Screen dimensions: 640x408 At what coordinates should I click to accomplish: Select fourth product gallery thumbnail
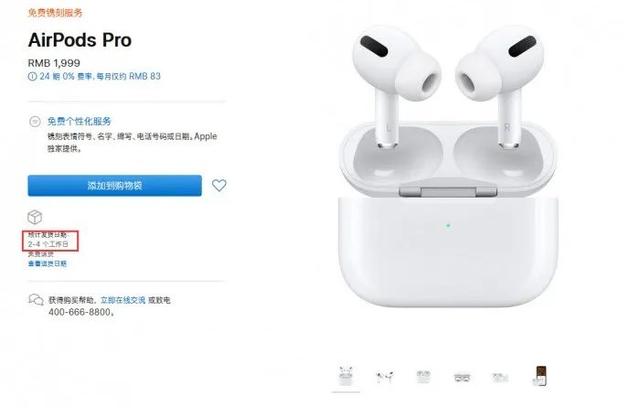pyautogui.click(x=462, y=377)
